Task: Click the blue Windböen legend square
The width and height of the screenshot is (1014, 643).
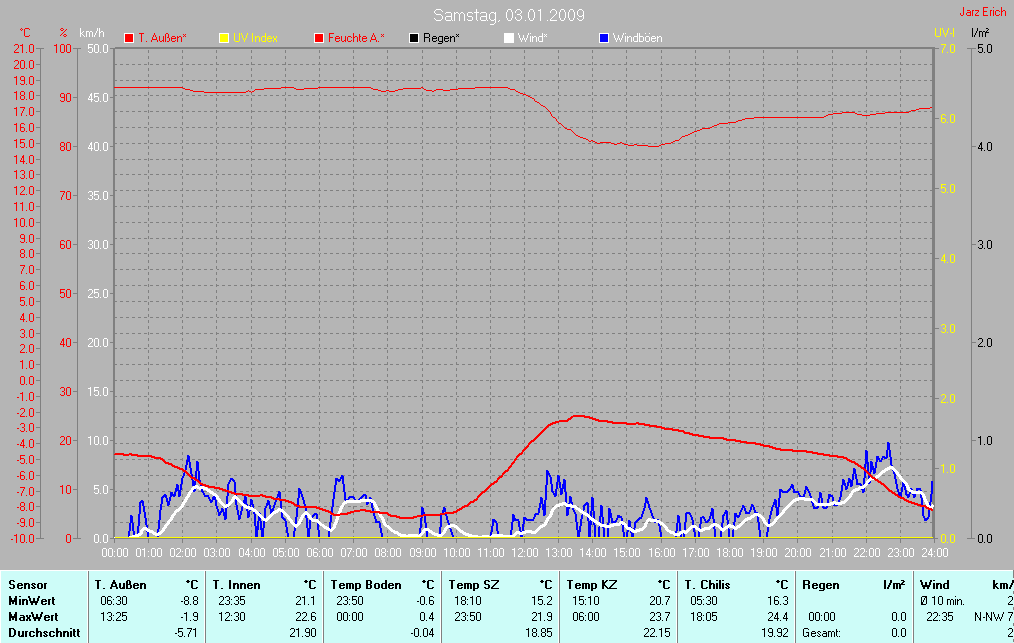Action: pos(604,38)
